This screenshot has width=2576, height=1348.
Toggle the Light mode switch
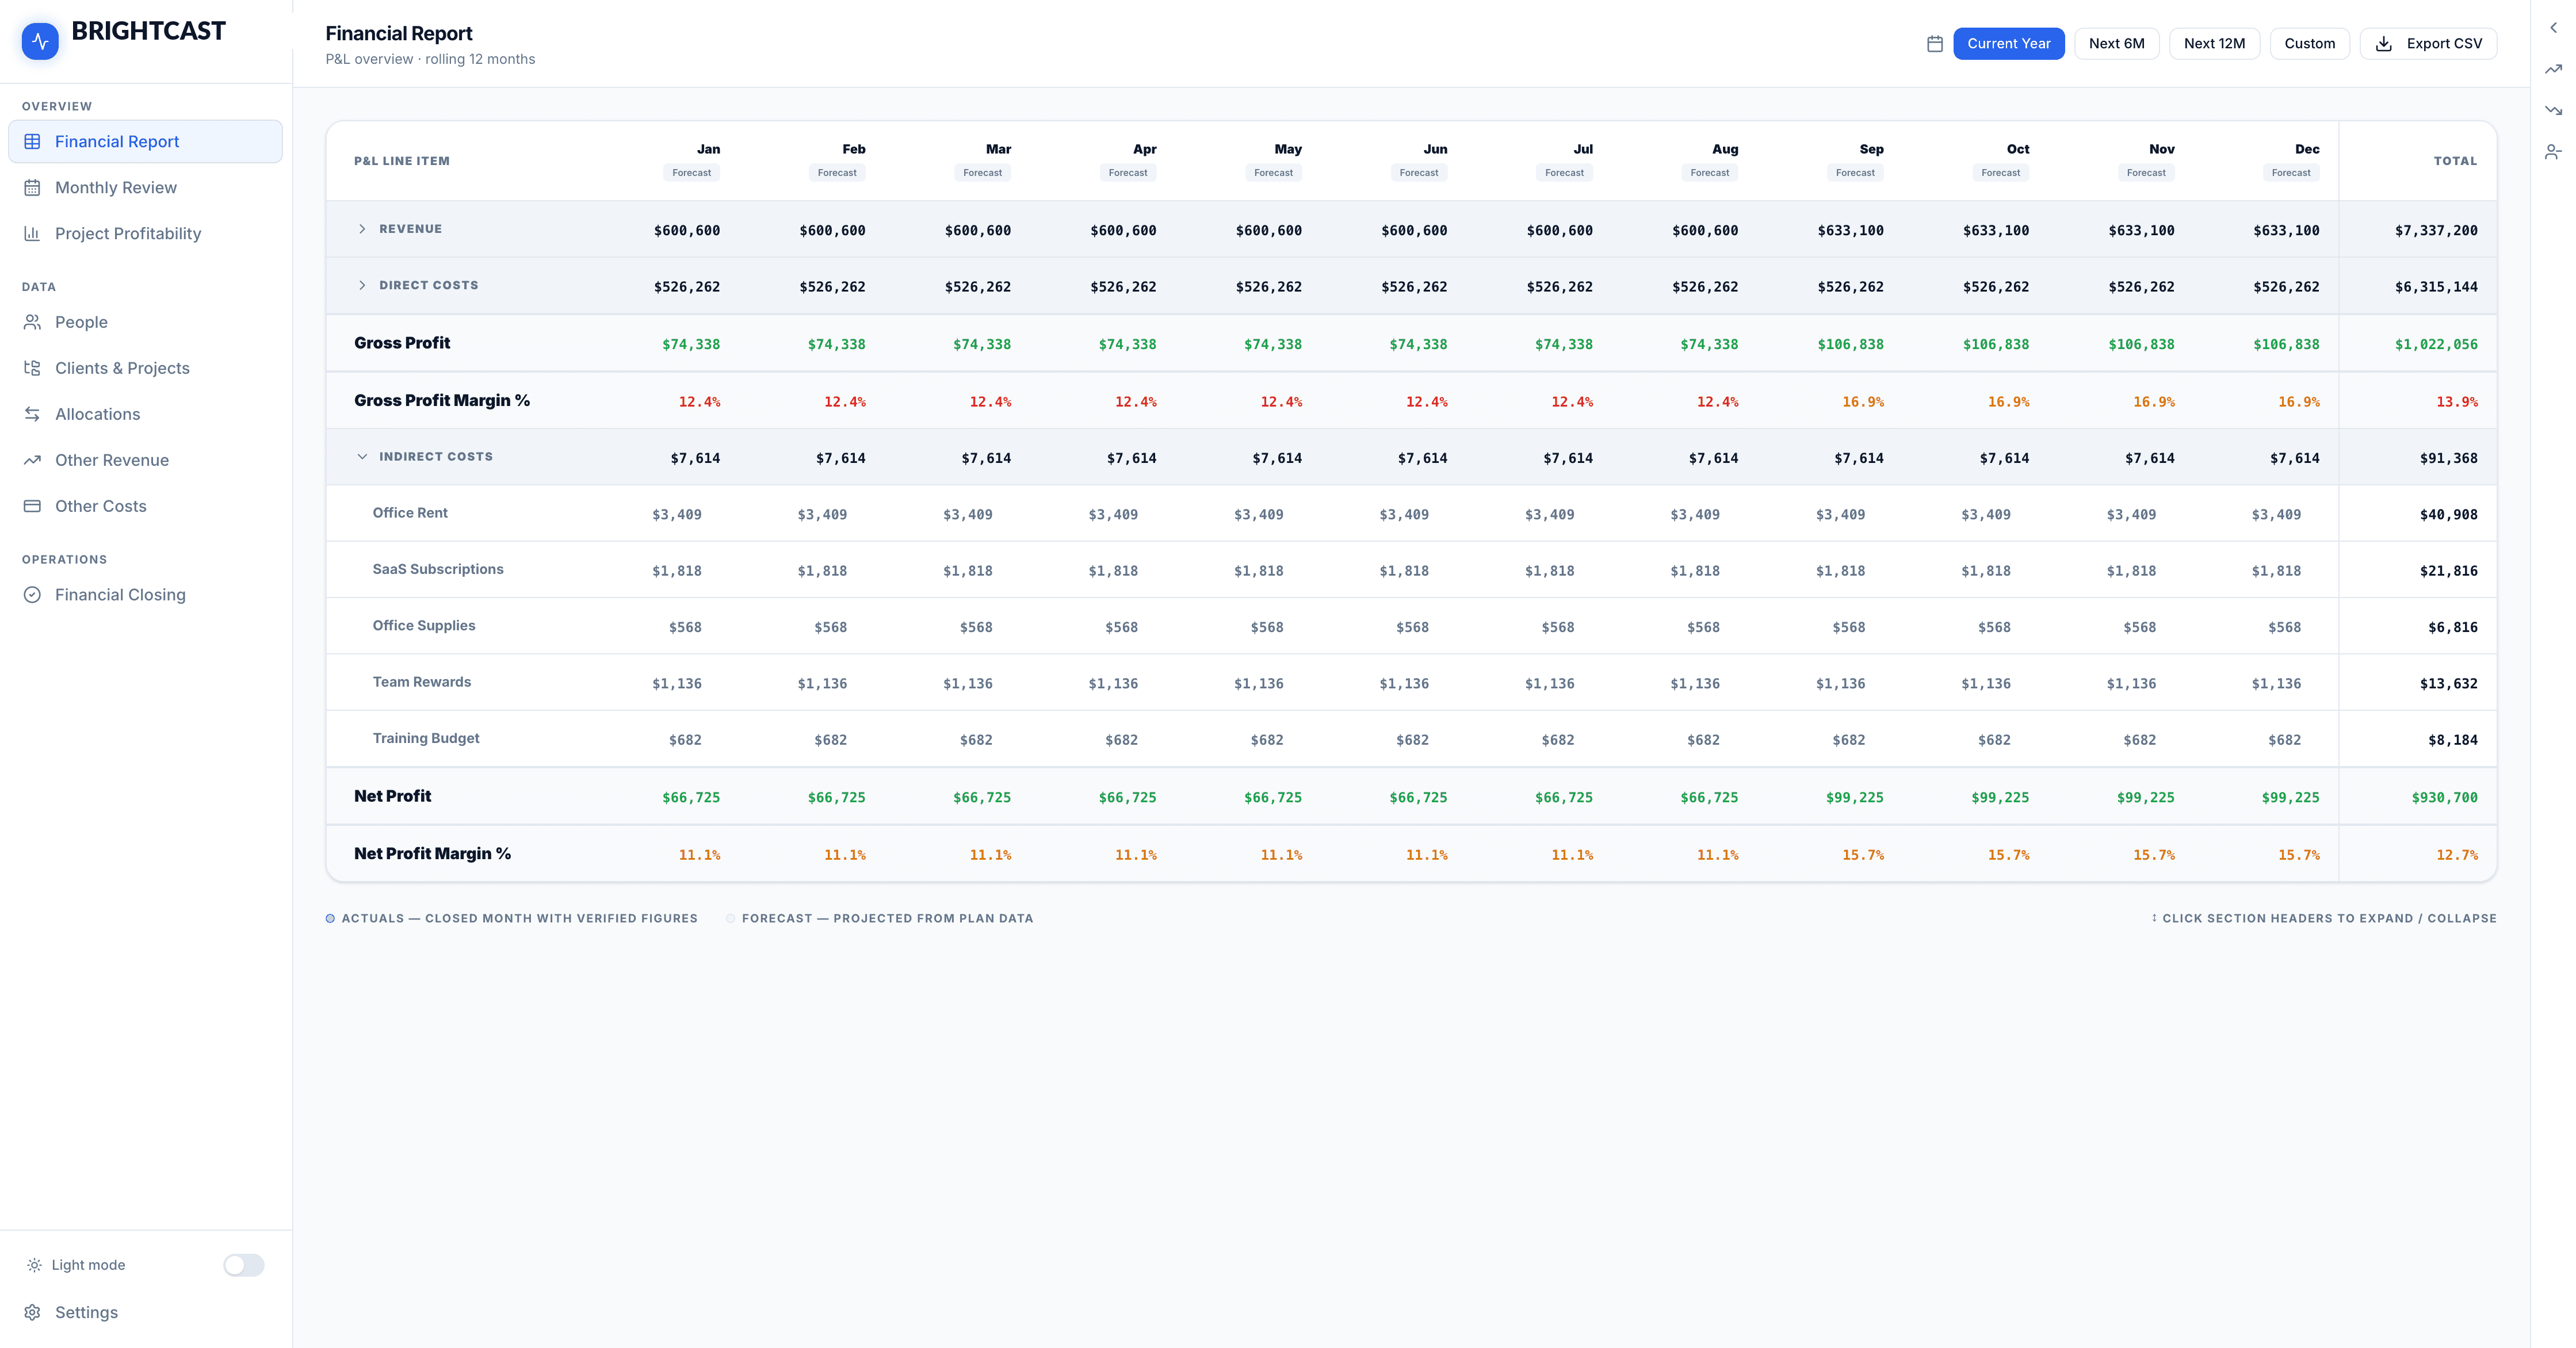tap(243, 1265)
